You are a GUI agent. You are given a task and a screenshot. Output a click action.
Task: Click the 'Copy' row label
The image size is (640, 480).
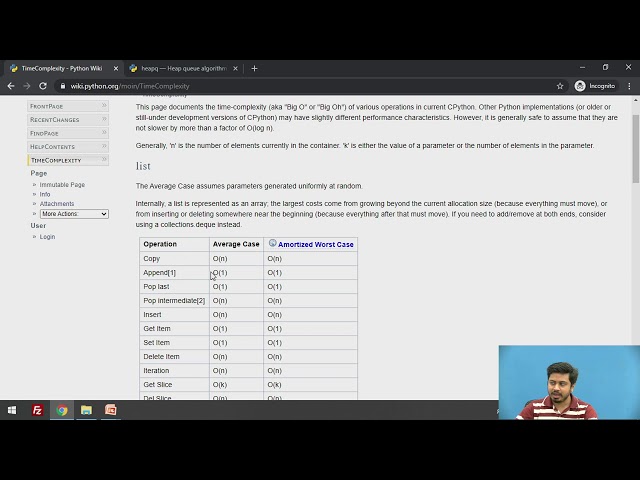coord(151,259)
